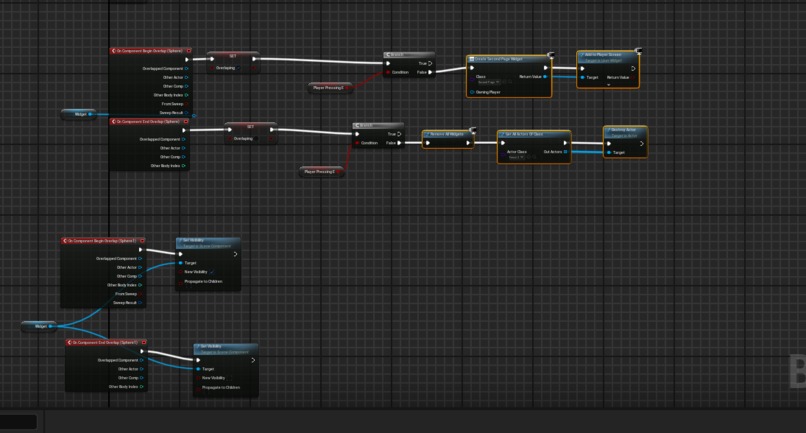Image resolution: width=806 pixels, height=433 pixels.
Task: Select the Get All Actors Of Class node title
Action: pos(524,134)
